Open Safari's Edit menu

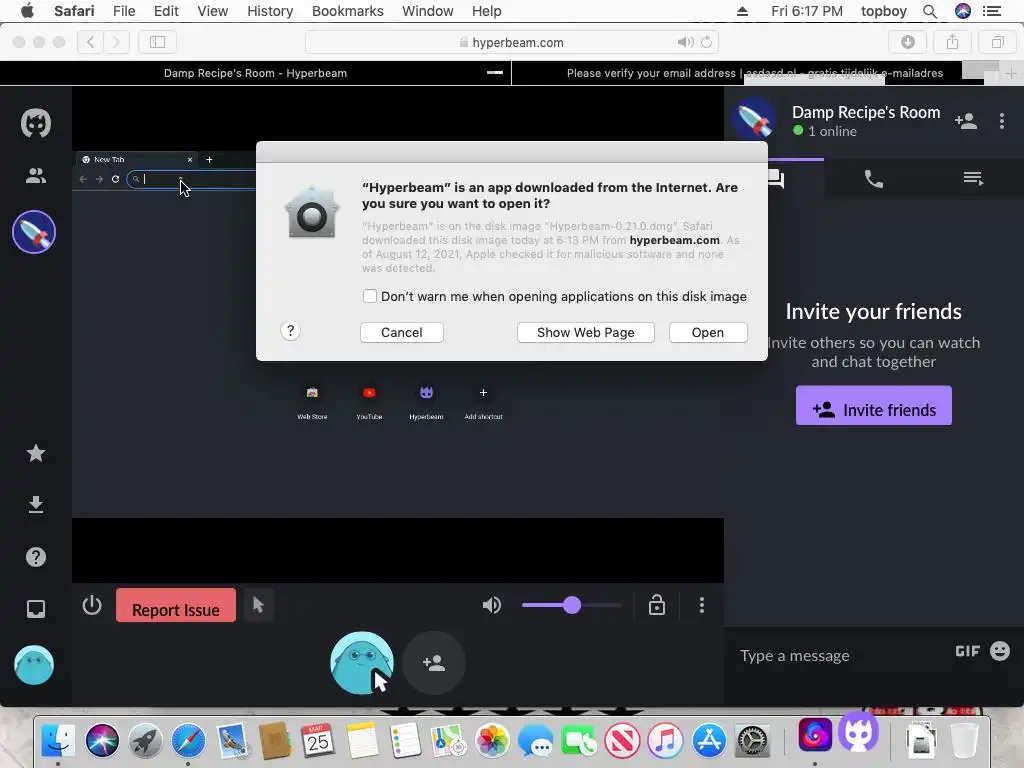pyautogui.click(x=166, y=11)
